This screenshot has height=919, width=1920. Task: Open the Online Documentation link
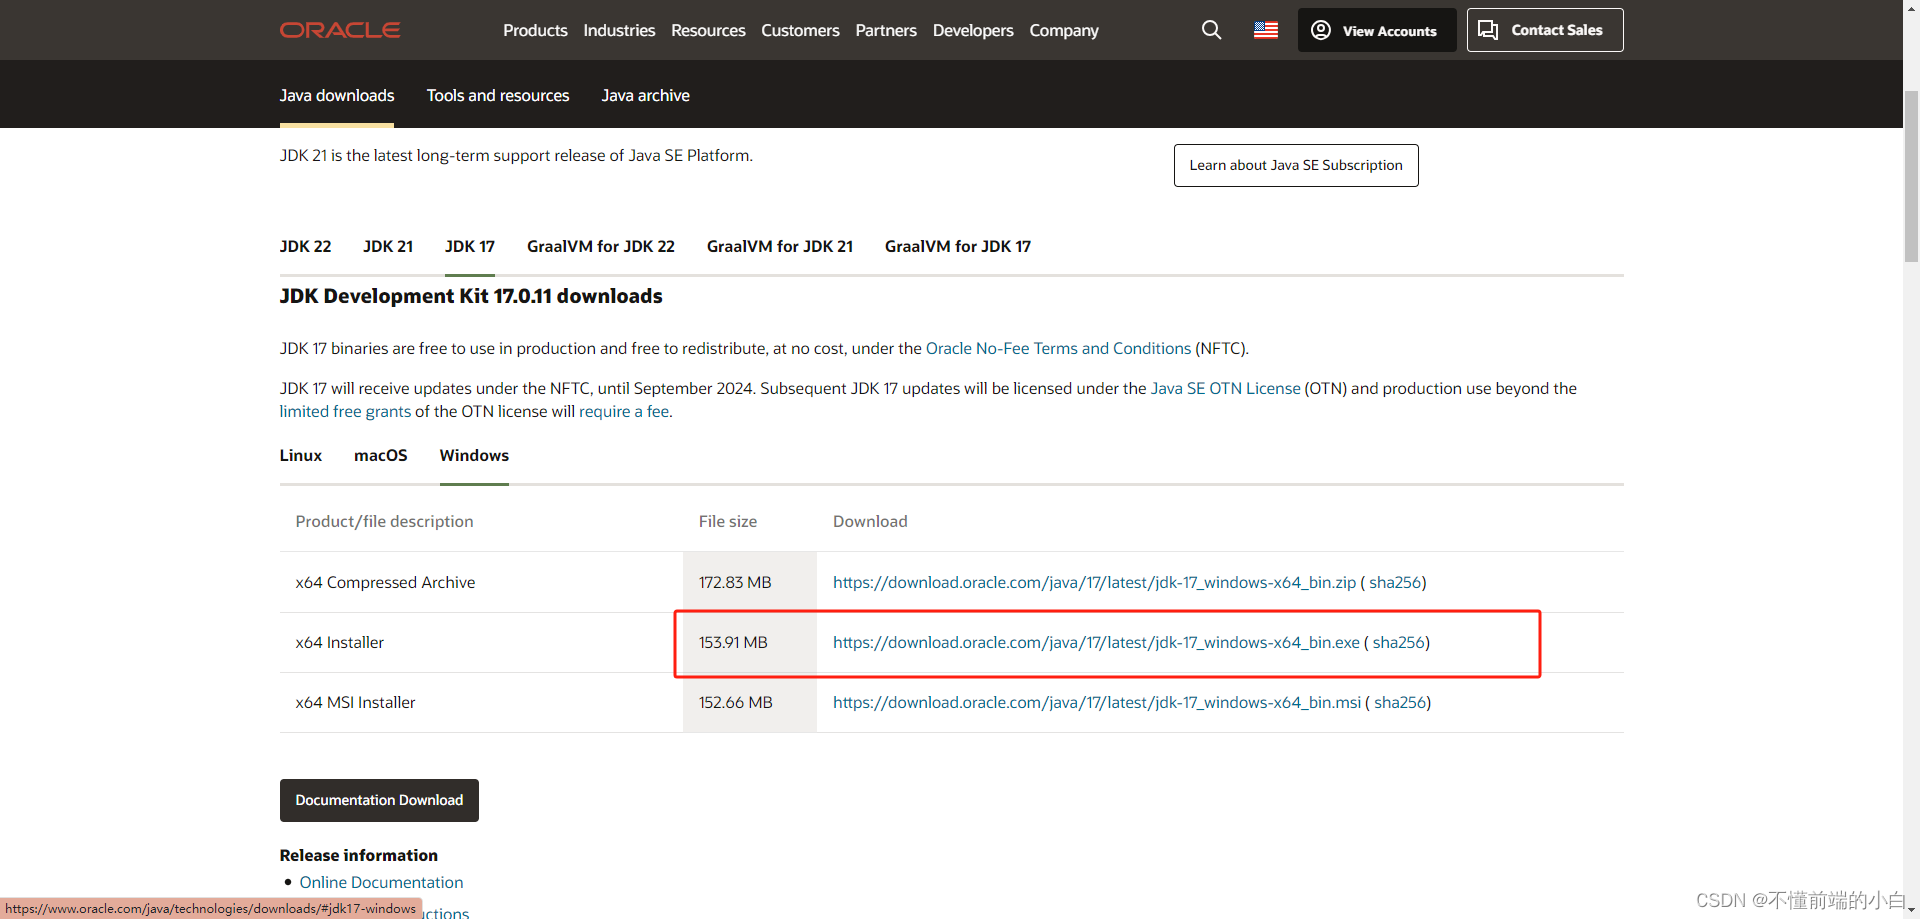381,882
